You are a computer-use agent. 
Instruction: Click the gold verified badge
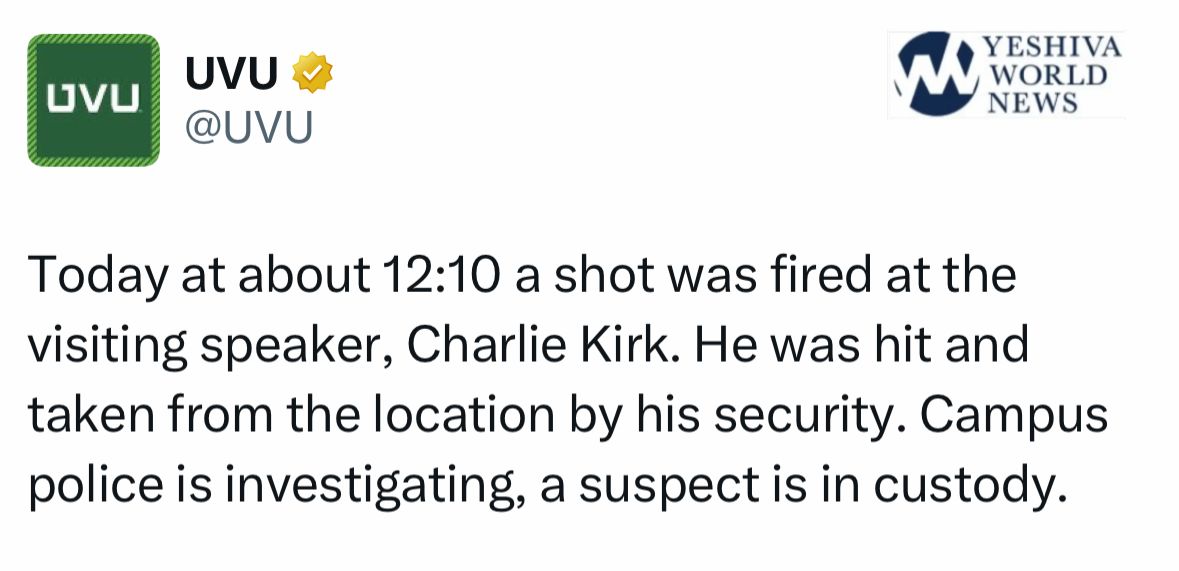[x=311, y=73]
